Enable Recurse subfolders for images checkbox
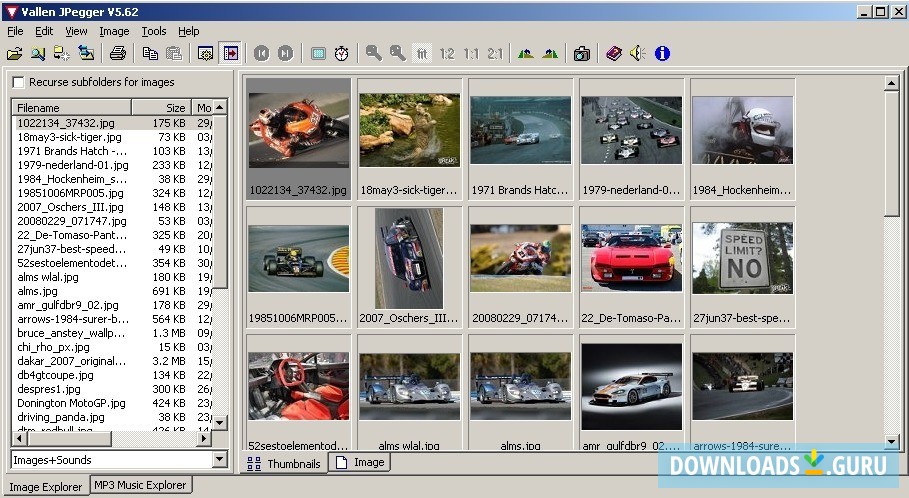909x498 pixels. [x=19, y=82]
